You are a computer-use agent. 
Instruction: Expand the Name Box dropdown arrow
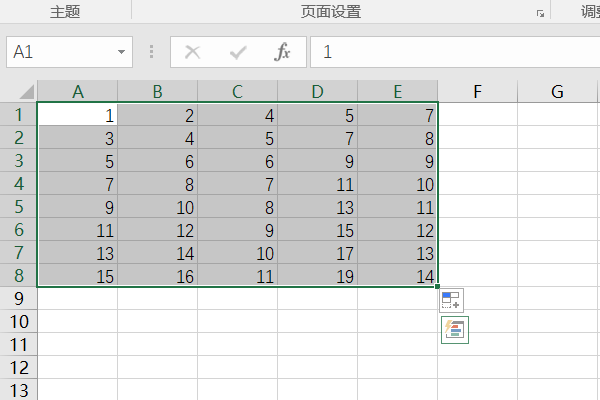coord(121,53)
